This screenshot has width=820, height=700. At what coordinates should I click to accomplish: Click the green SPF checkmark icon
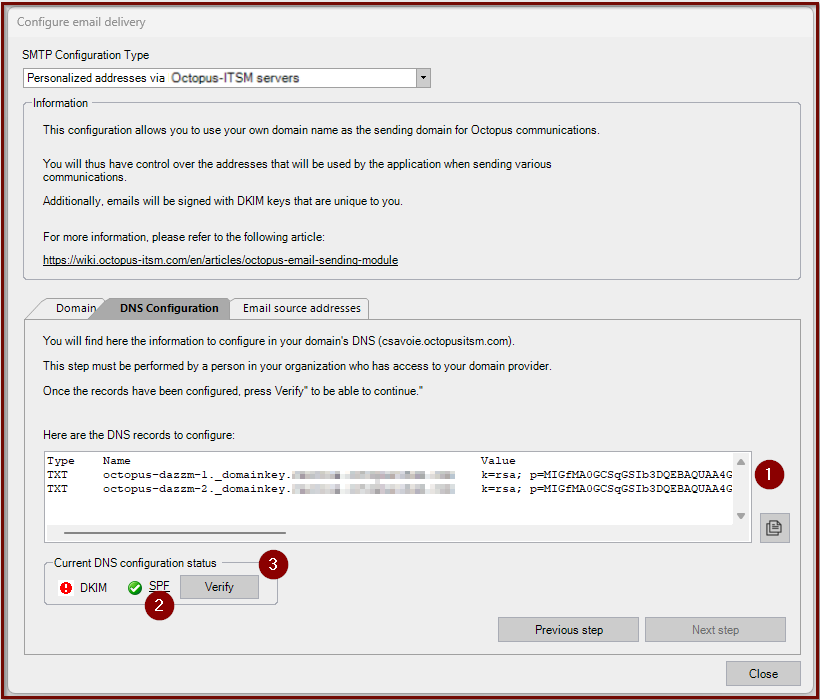coord(134,587)
